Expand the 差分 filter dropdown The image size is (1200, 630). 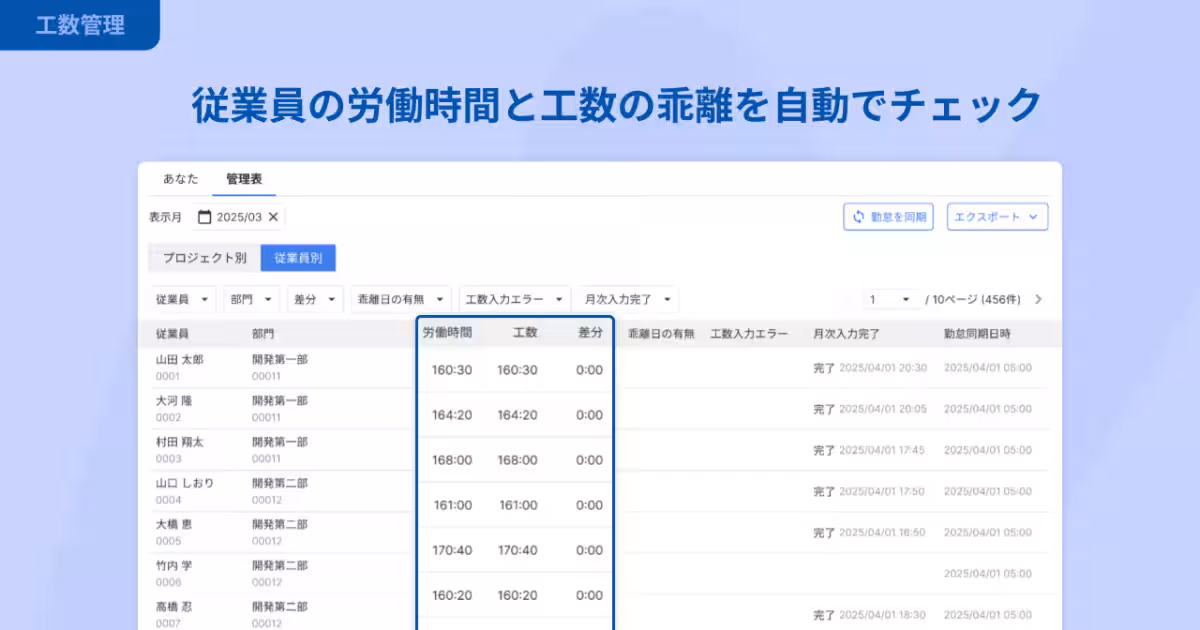pos(314,298)
